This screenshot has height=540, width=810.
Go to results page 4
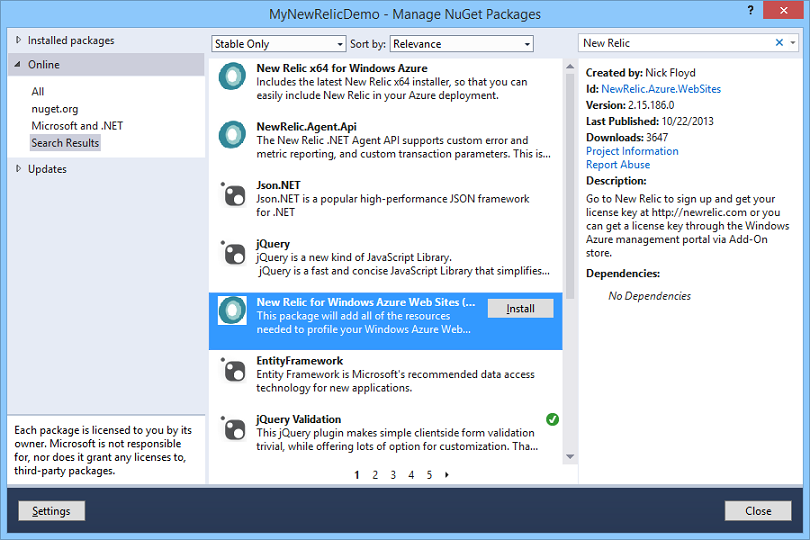(x=411, y=475)
